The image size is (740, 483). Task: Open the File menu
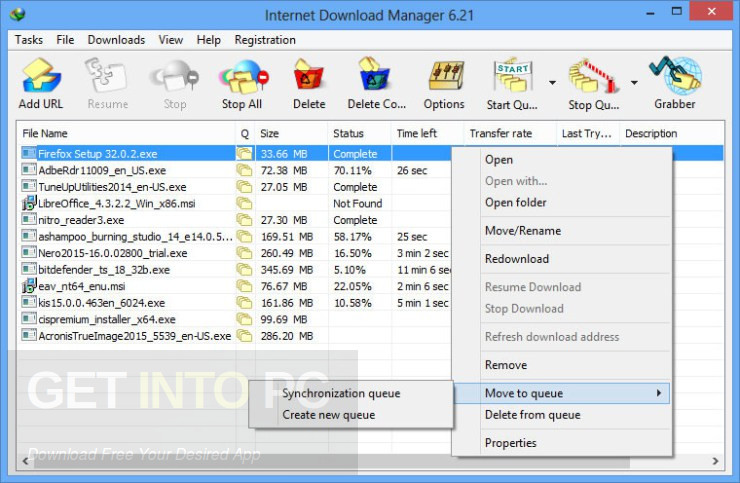coord(65,40)
